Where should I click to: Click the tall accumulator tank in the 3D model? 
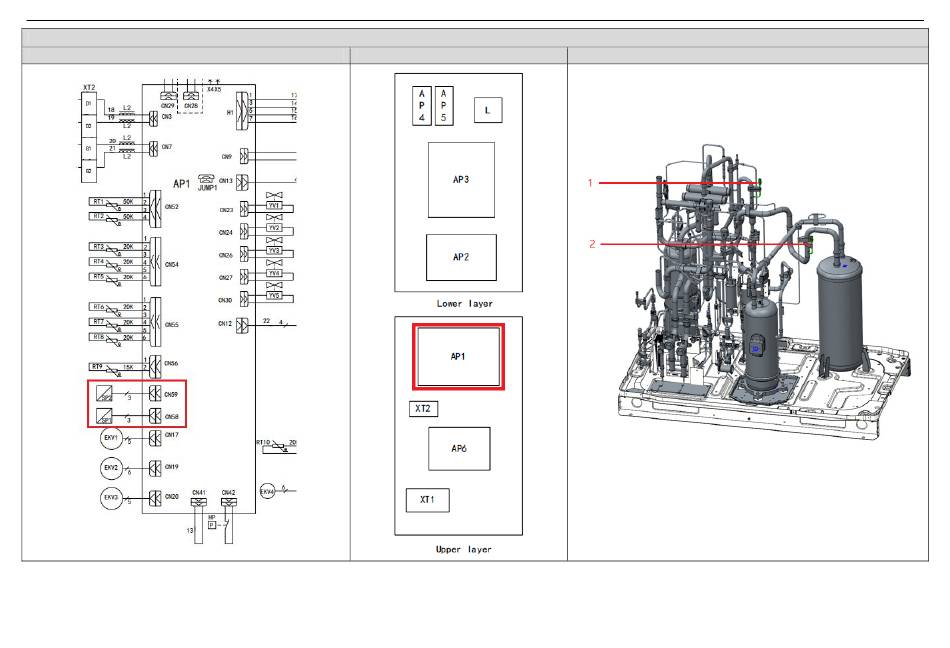pos(840,313)
